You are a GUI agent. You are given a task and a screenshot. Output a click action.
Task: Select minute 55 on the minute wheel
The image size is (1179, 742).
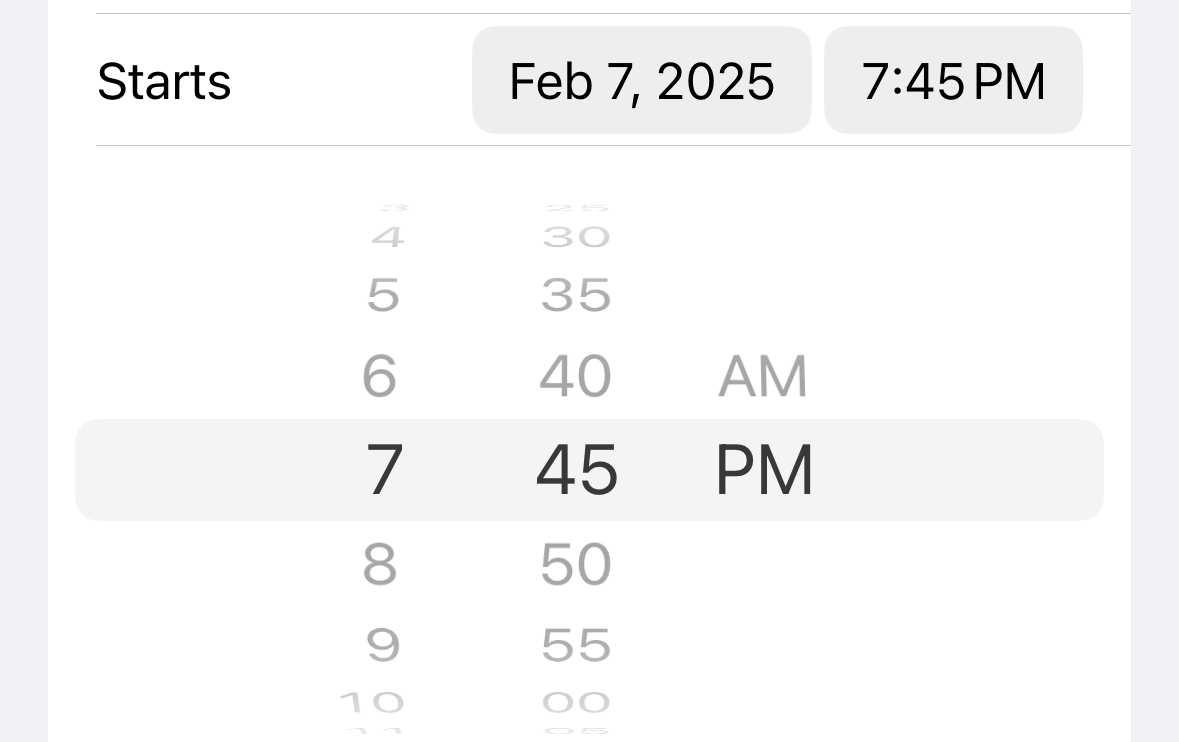coord(575,644)
